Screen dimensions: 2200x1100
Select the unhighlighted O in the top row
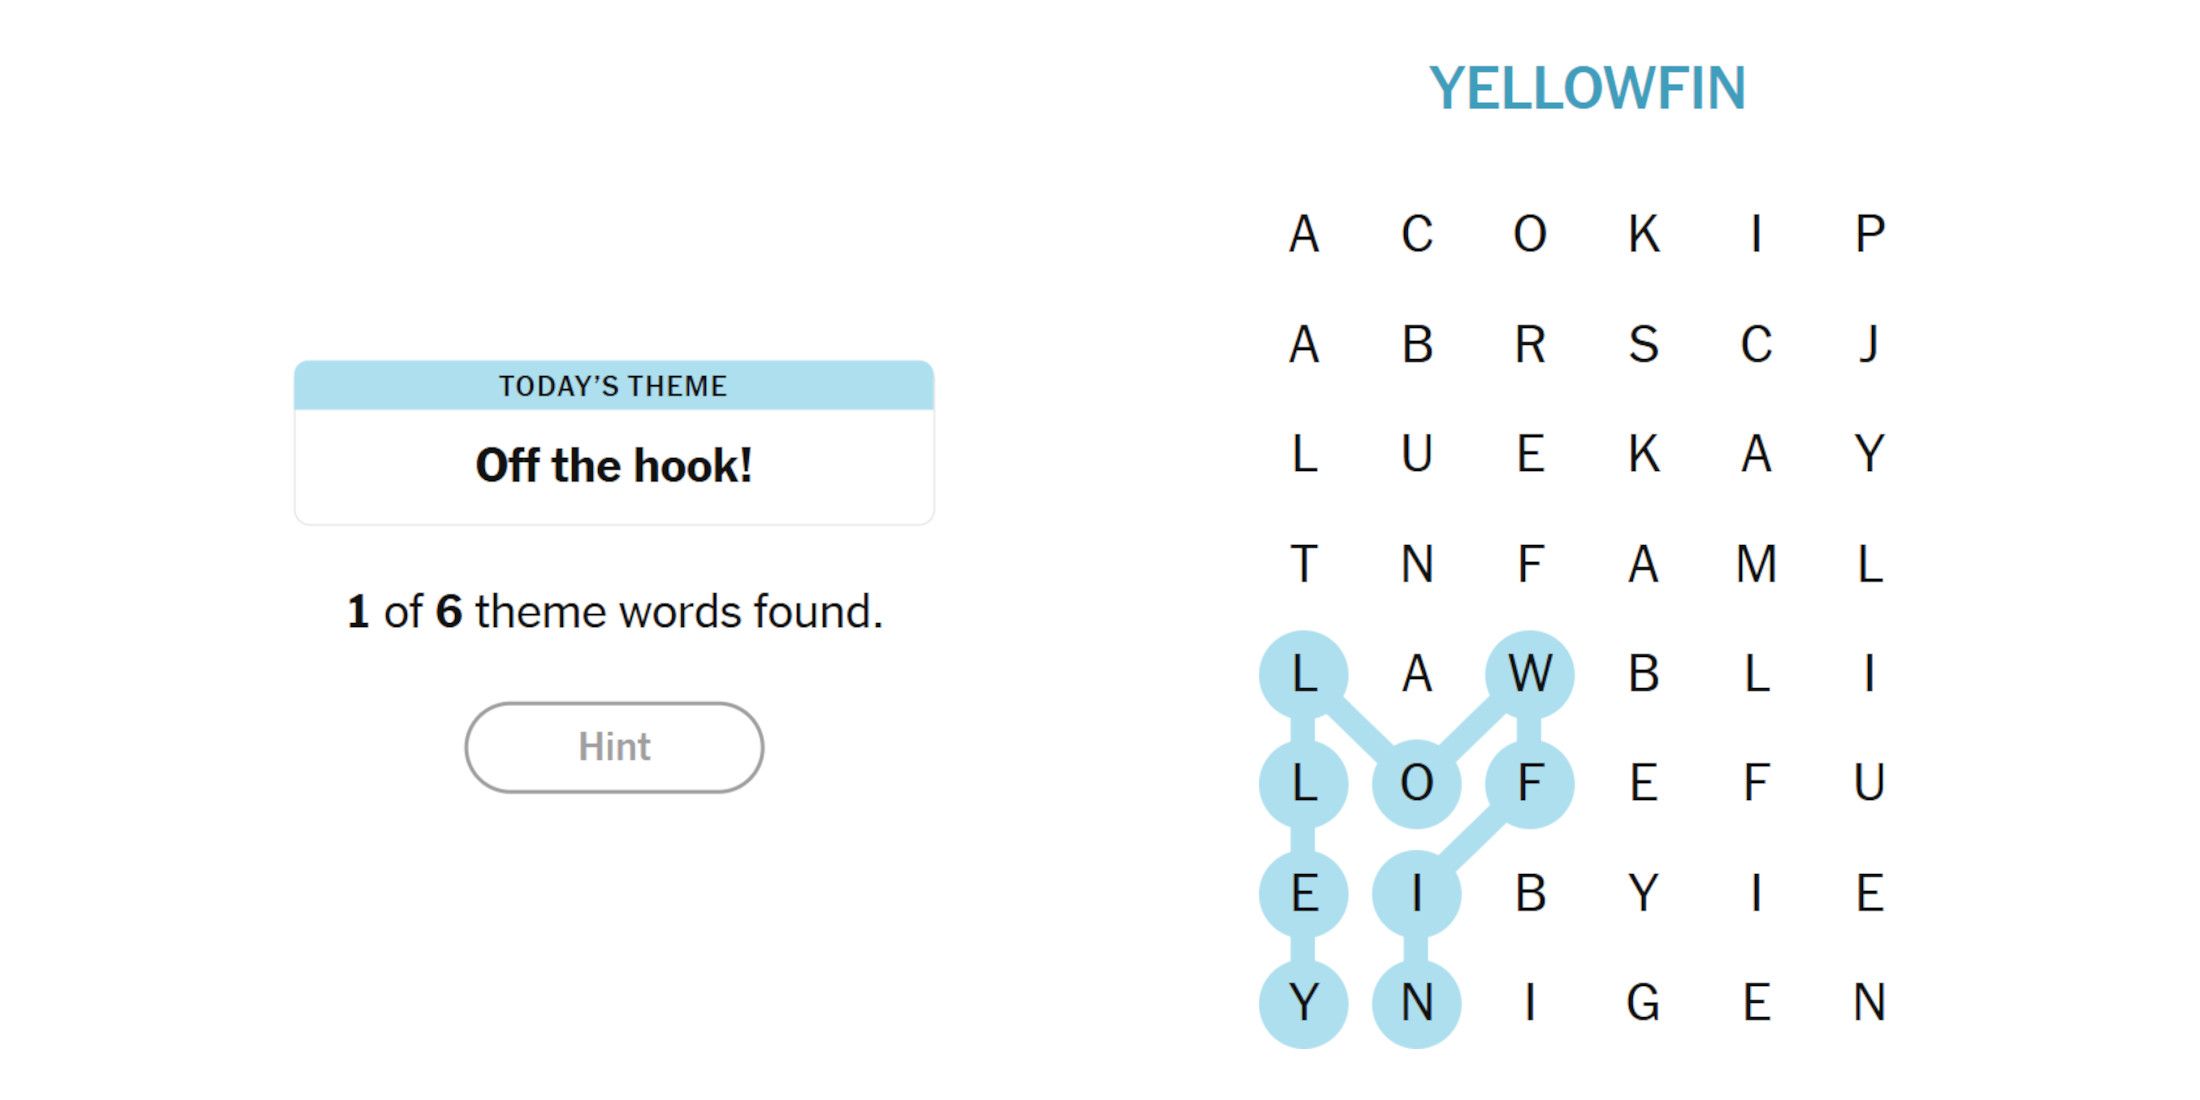click(x=1530, y=234)
